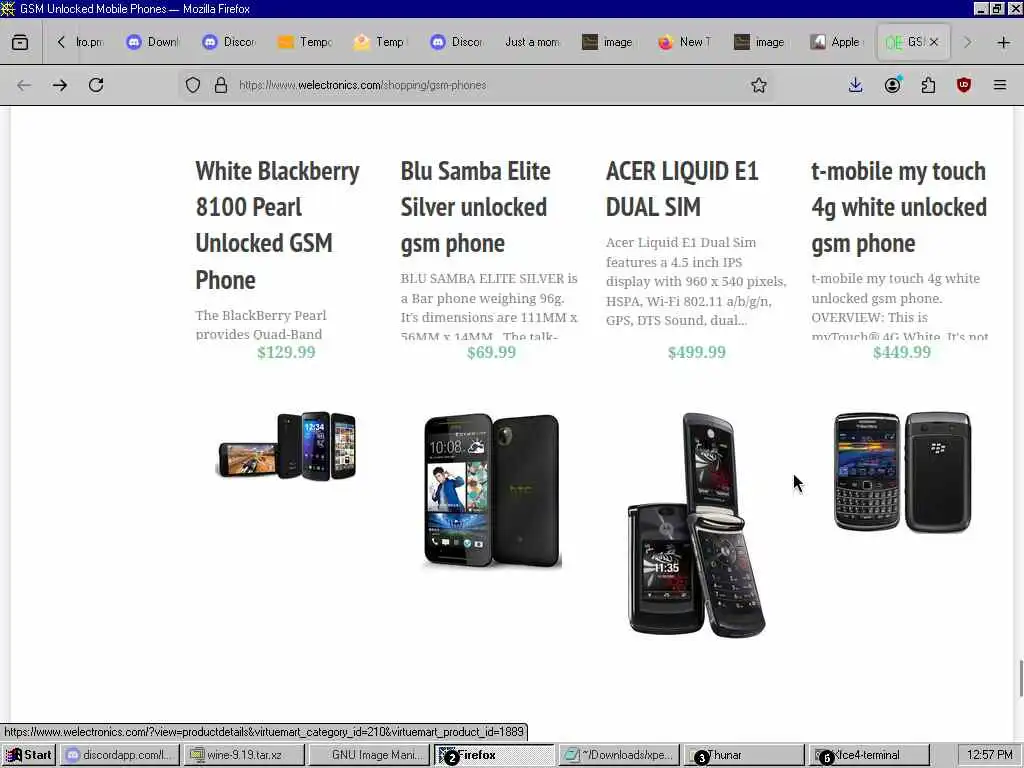Switch to Xfce4-terminal taskbar window
This screenshot has height=768, width=1024.
[x=869, y=755]
